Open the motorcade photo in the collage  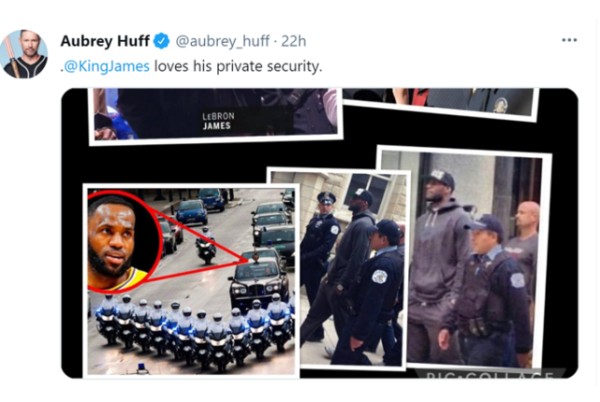pyautogui.click(x=191, y=280)
